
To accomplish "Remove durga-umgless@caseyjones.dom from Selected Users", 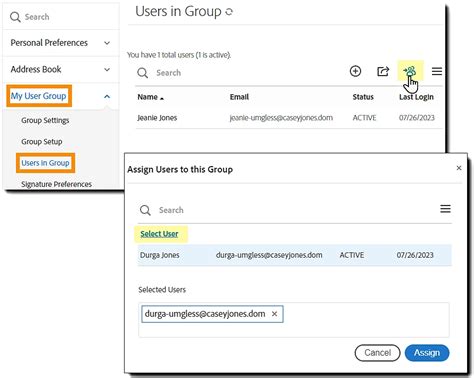I will pyautogui.click(x=274, y=314).
